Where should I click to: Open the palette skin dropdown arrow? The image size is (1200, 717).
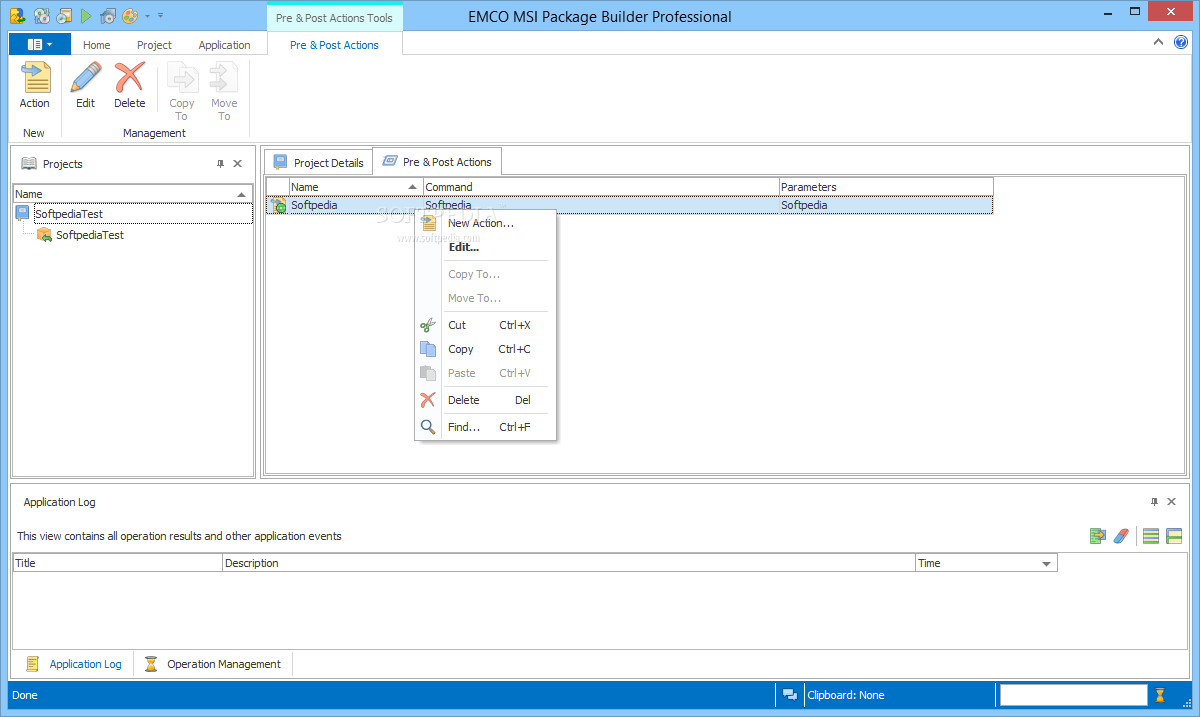tap(148, 16)
